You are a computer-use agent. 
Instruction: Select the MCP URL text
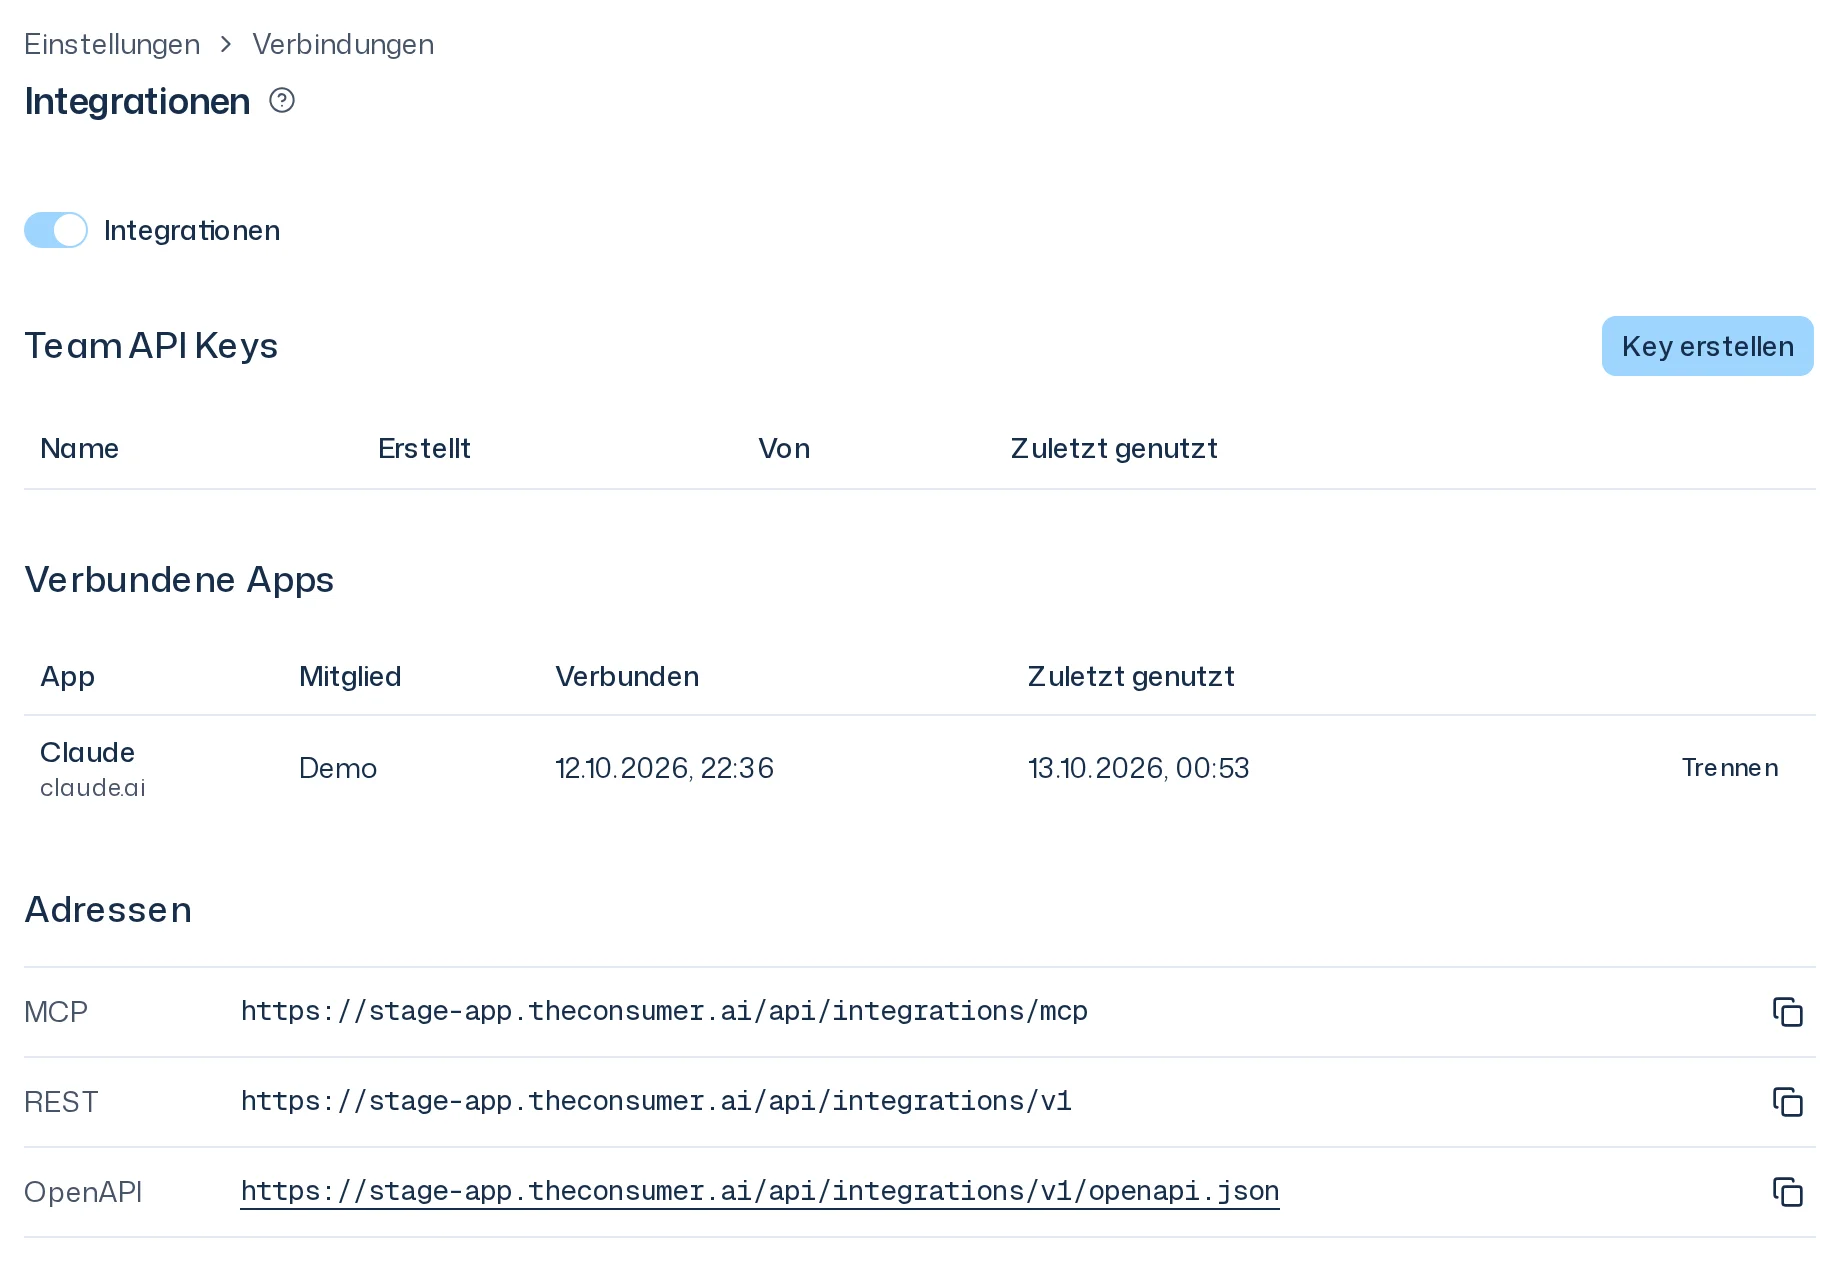[664, 1011]
